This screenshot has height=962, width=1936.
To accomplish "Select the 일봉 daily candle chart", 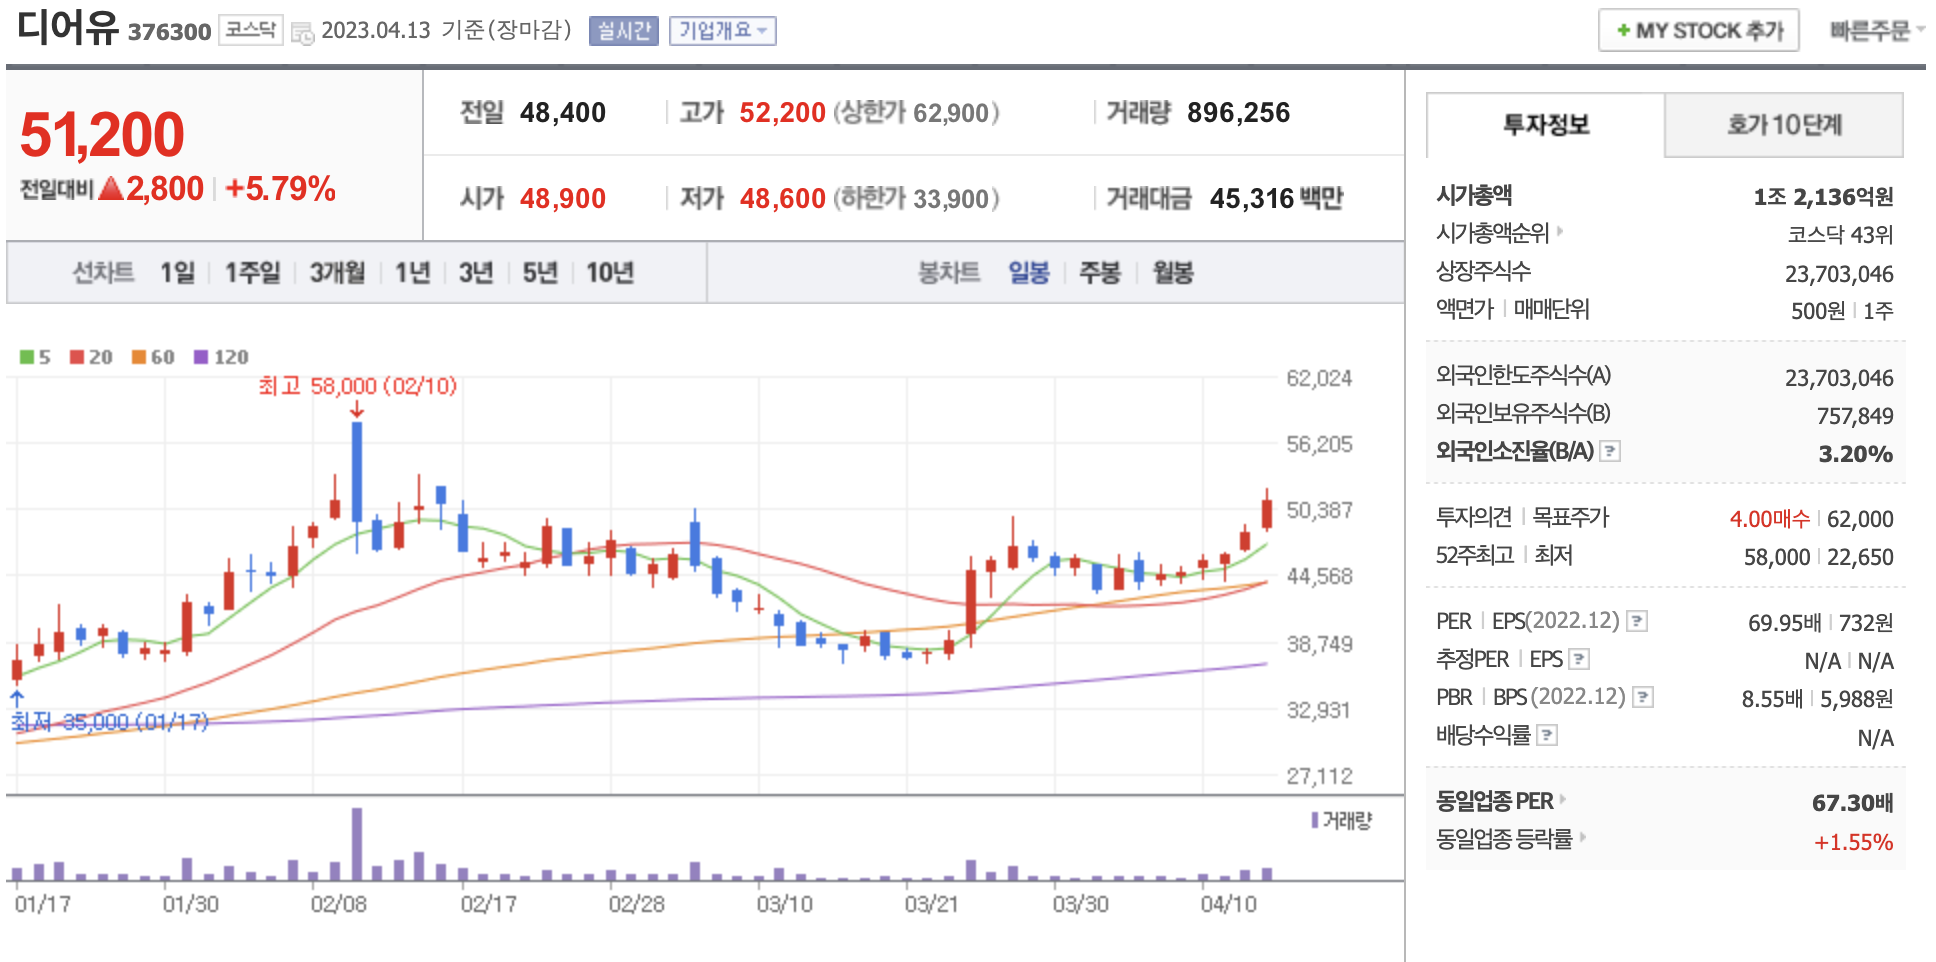I will click(1028, 273).
